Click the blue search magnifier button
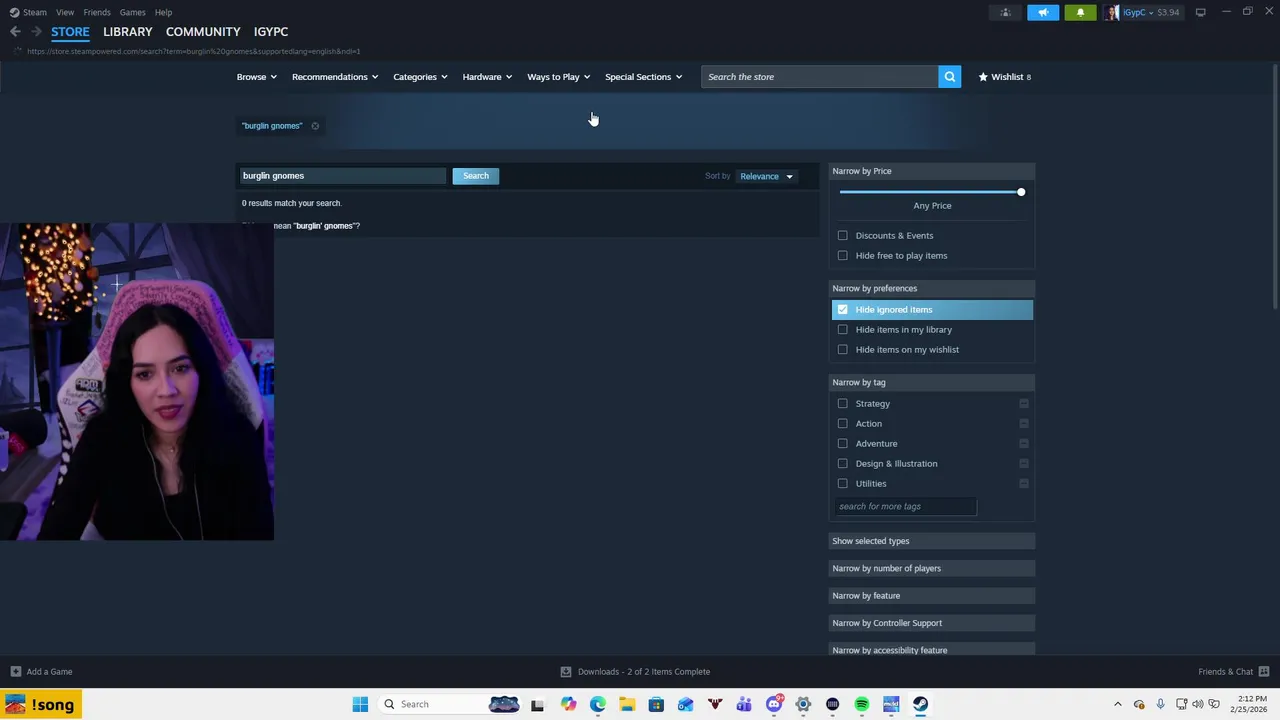 point(949,77)
